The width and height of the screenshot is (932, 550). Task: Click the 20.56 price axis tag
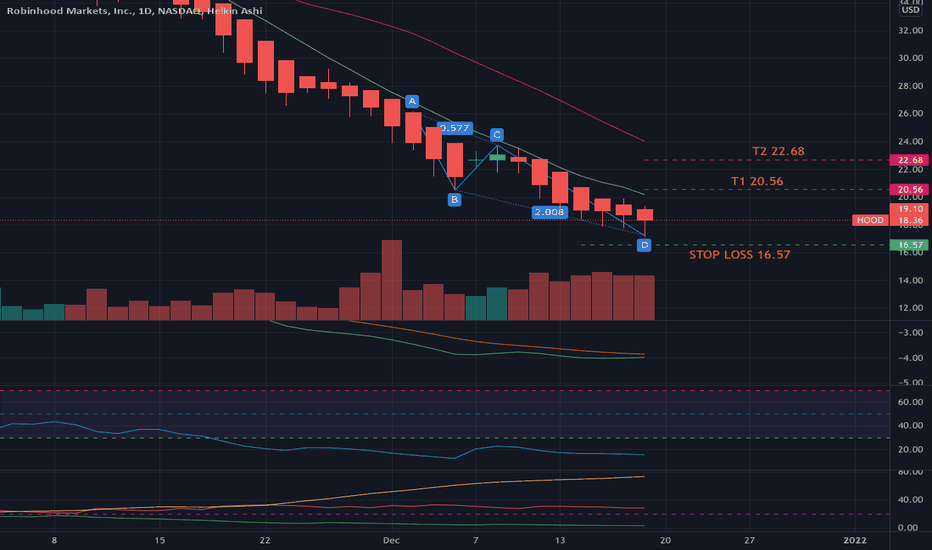pyautogui.click(x=909, y=190)
